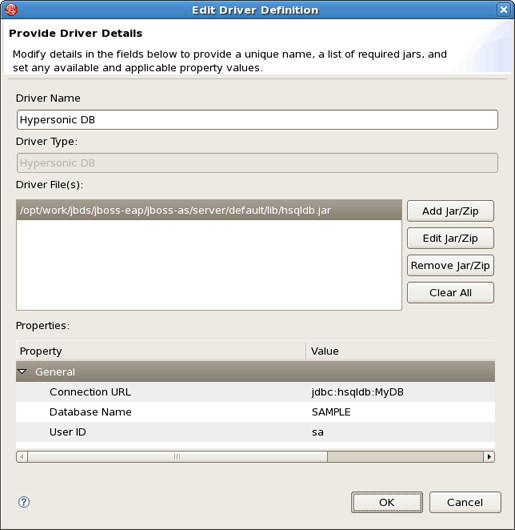Open the help question mark icon
Screen dimensions: 515x530
point(24,502)
